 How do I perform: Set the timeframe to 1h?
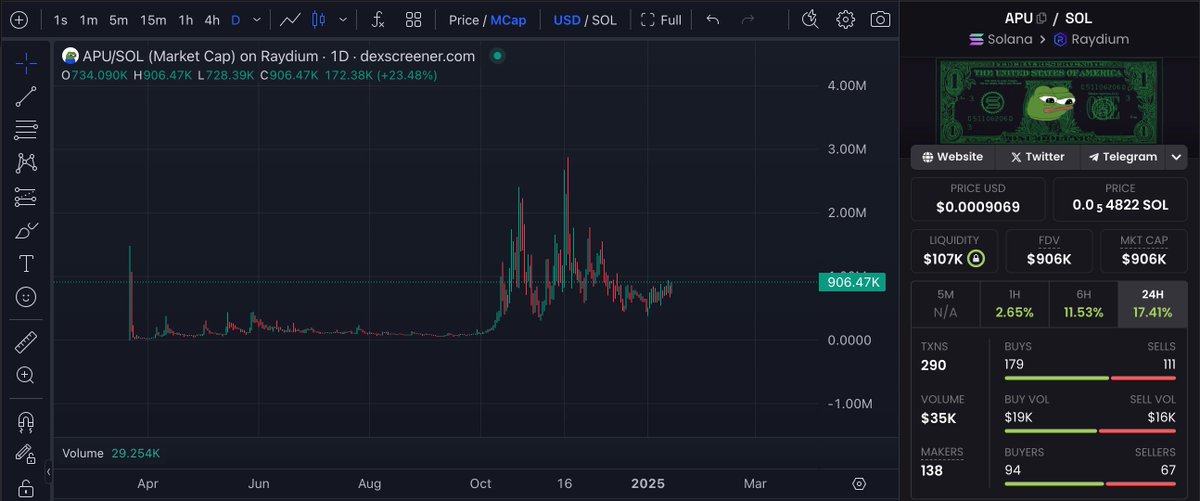click(186, 20)
